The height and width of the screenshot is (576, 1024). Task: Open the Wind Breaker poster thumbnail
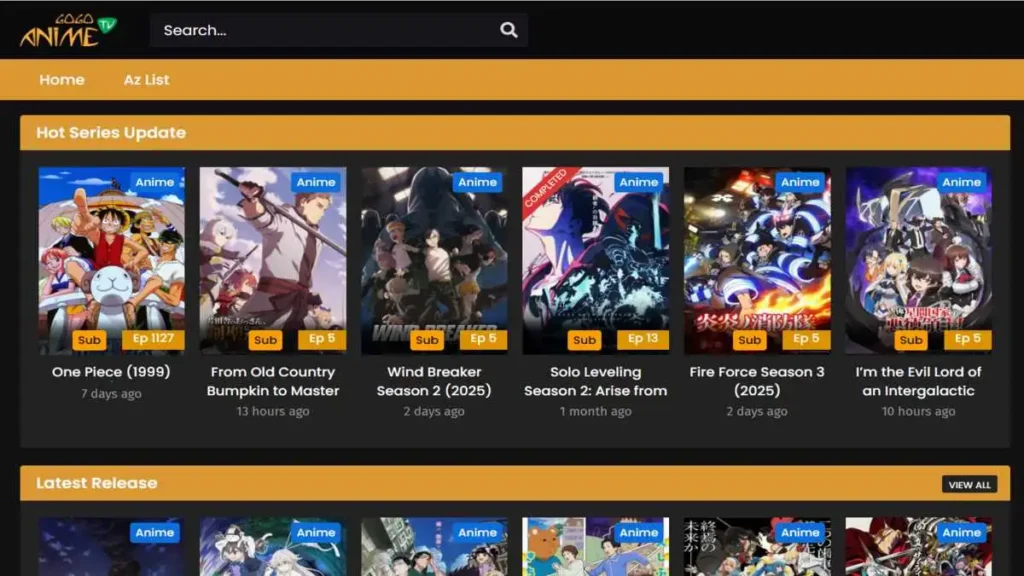[434, 261]
